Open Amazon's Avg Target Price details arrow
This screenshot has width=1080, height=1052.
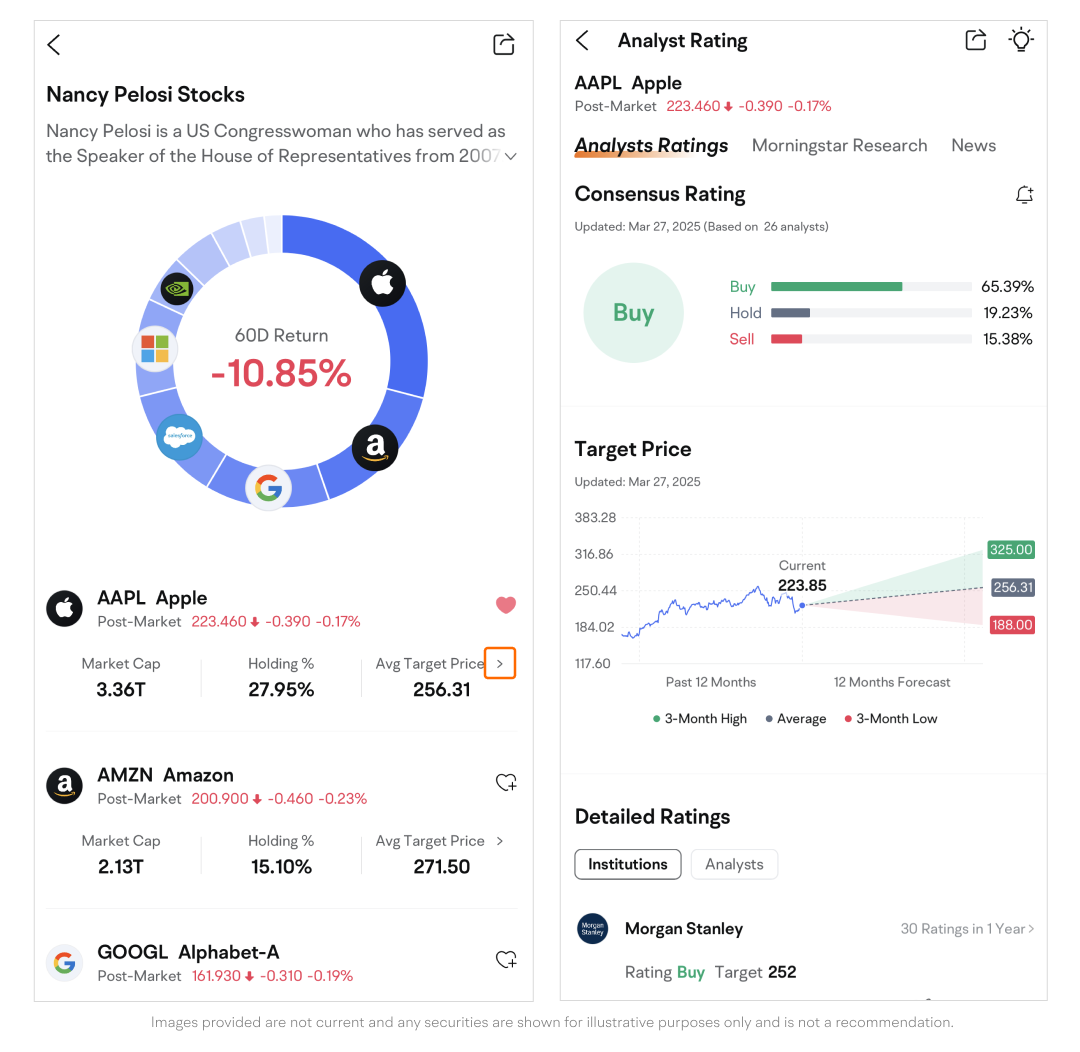pyautogui.click(x=500, y=841)
